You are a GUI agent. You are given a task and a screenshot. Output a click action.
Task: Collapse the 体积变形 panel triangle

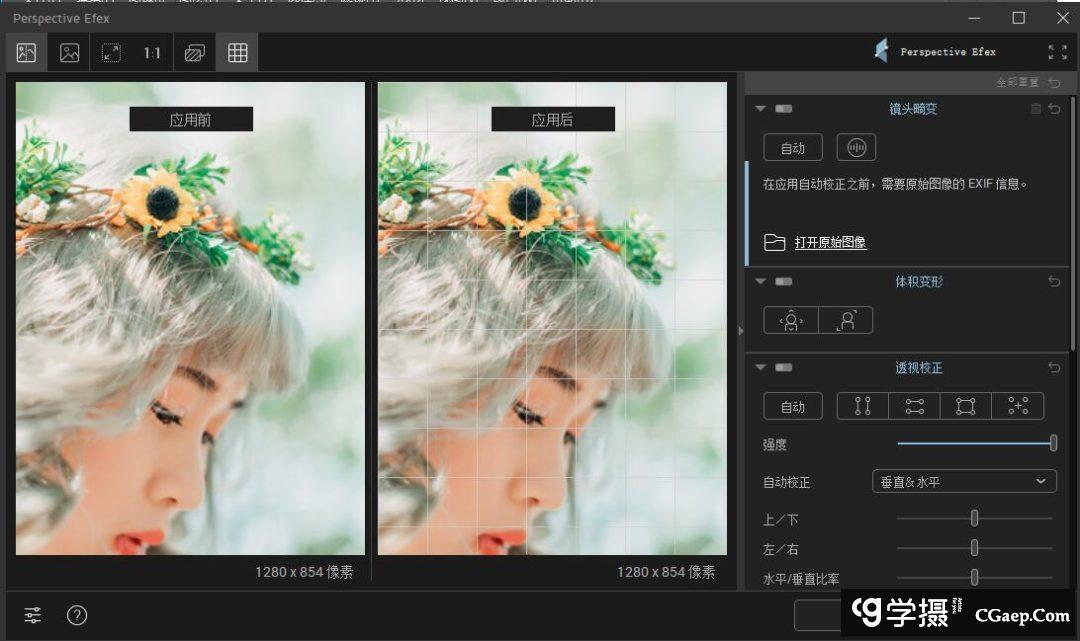(760, 282)
